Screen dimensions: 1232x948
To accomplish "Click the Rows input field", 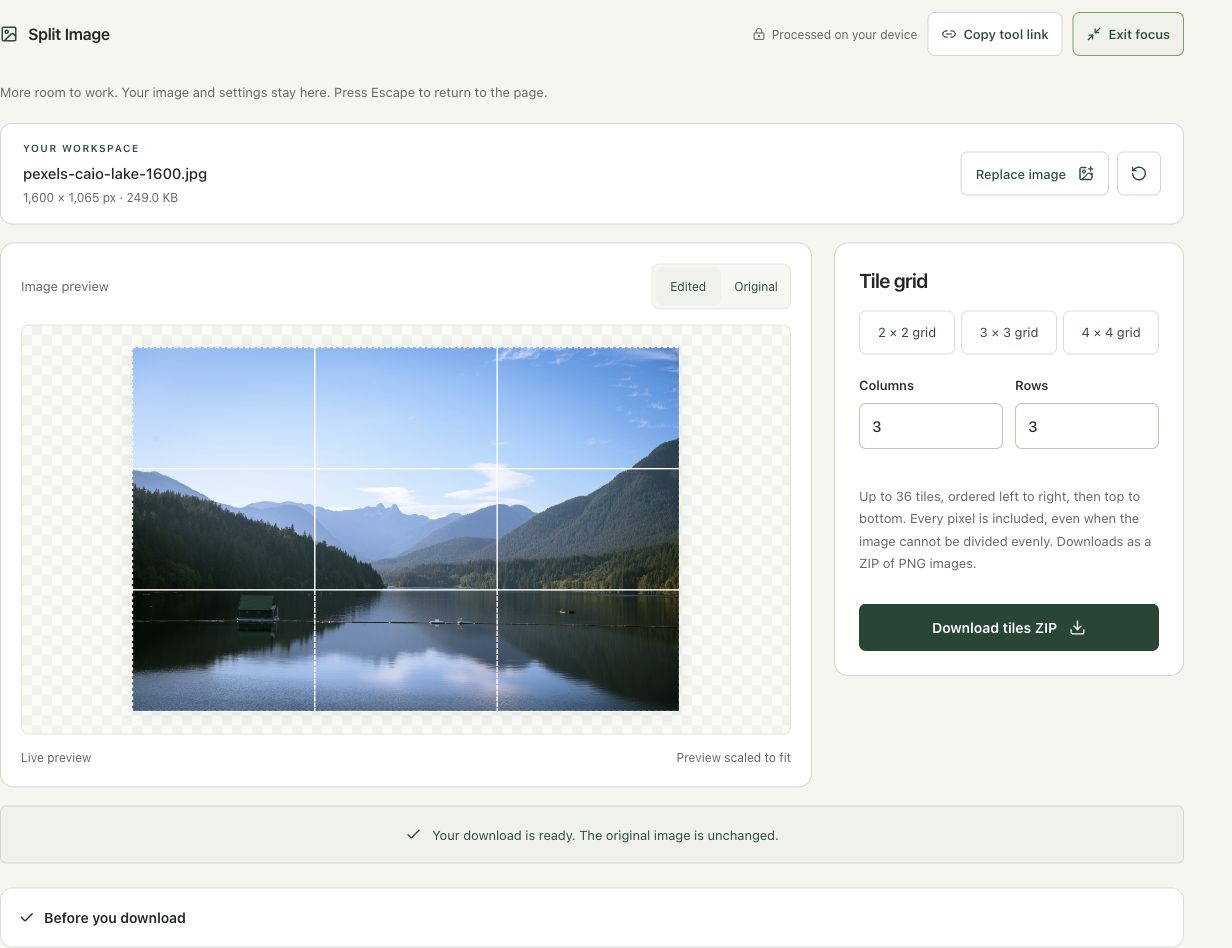I will 1087,426.
